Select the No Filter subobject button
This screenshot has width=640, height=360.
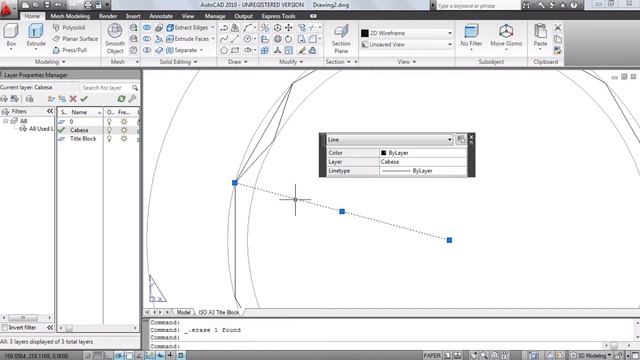click(471, 36)
